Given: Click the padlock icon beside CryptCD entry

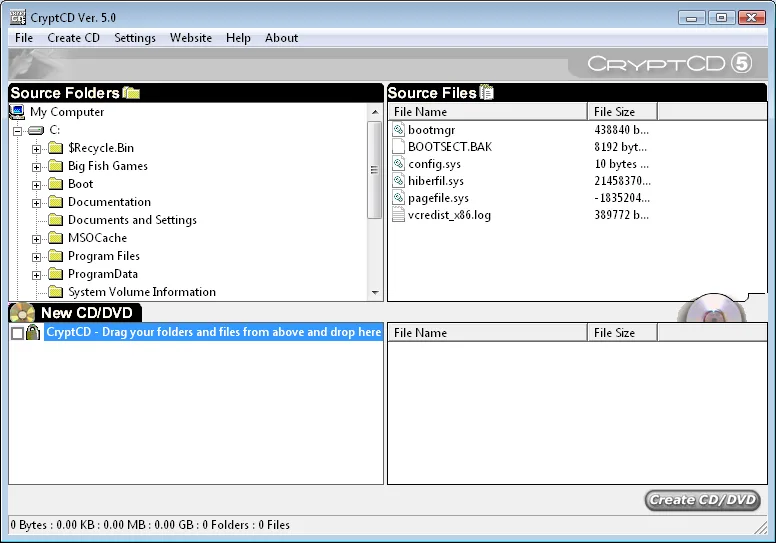Looking at the screenshot, I should tap(33, 332).
